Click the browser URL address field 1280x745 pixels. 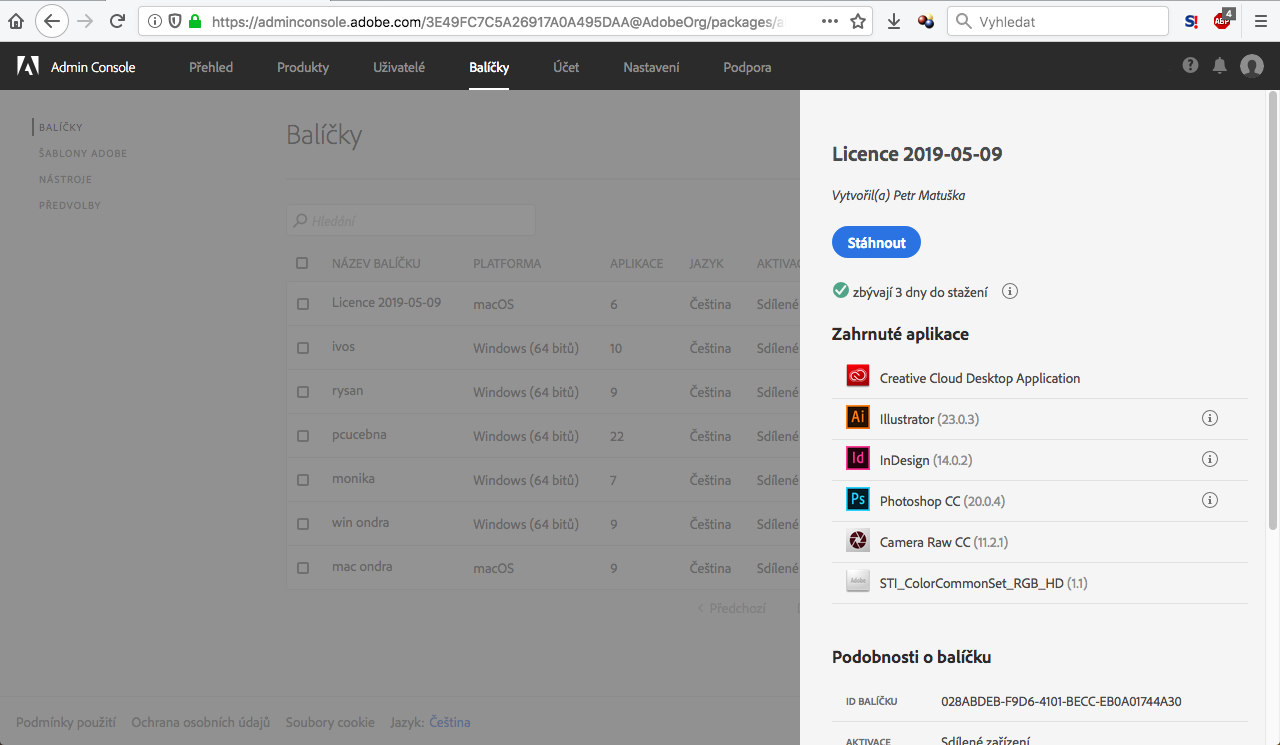(x=505, y=21)
